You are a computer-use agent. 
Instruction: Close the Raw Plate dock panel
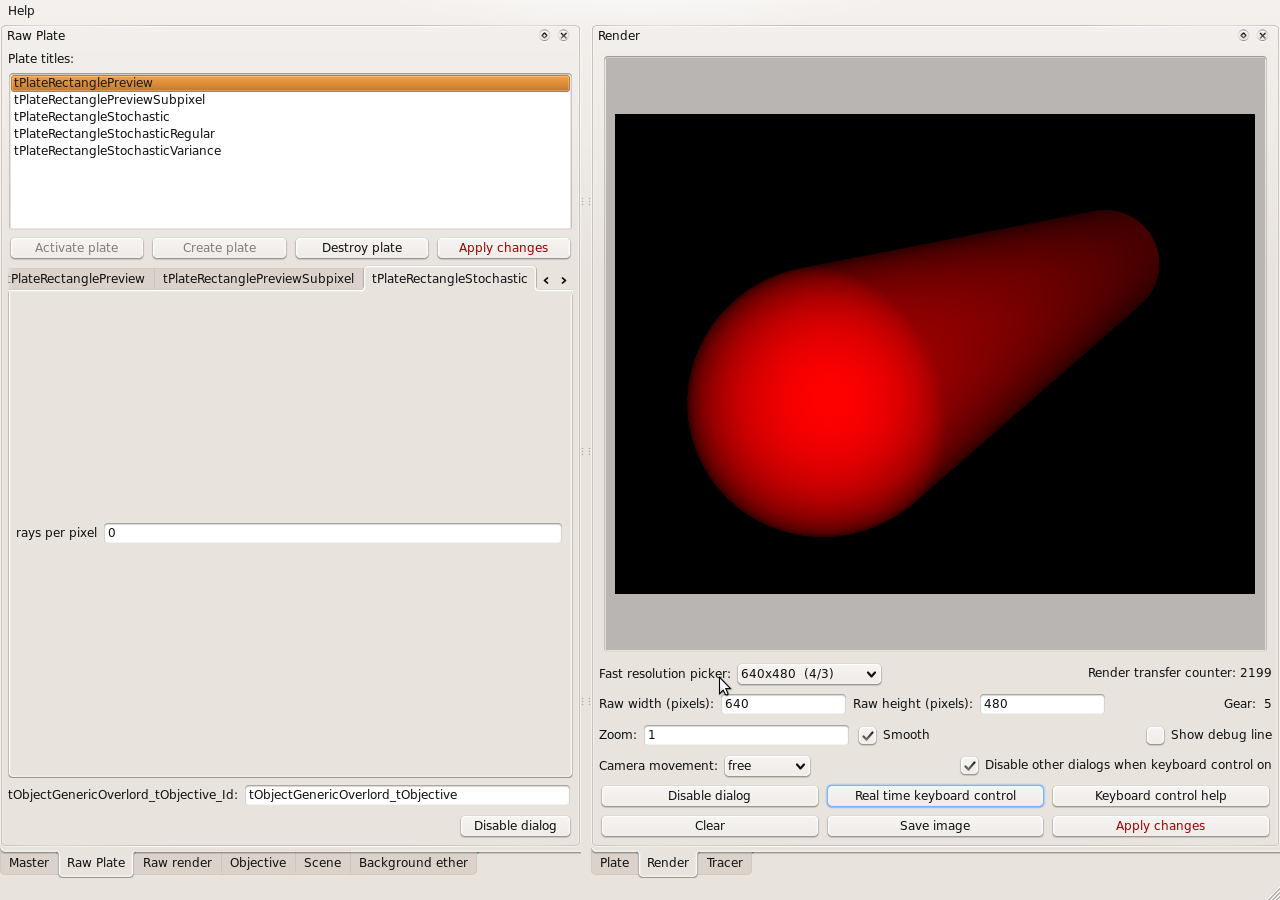coord(563,35)
